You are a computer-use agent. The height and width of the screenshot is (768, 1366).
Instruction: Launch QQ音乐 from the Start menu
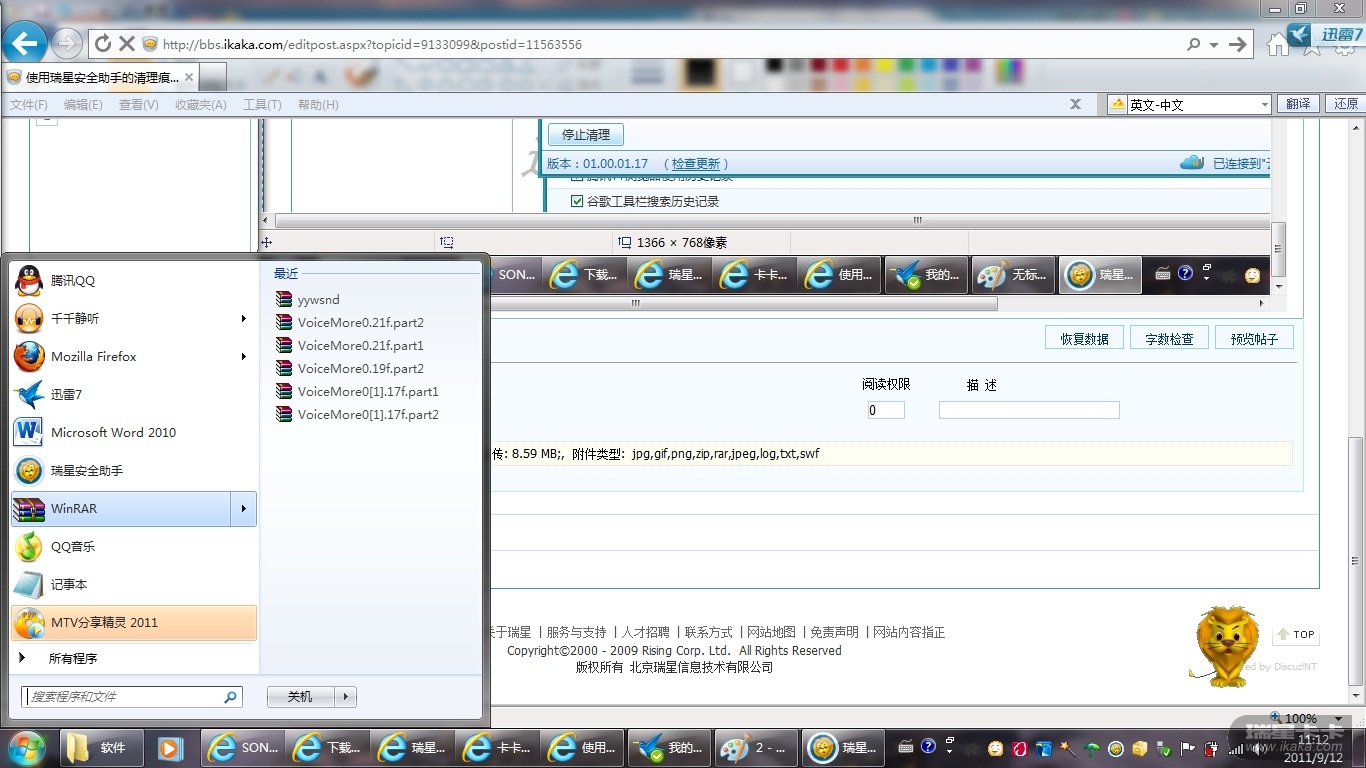(134, 547)
